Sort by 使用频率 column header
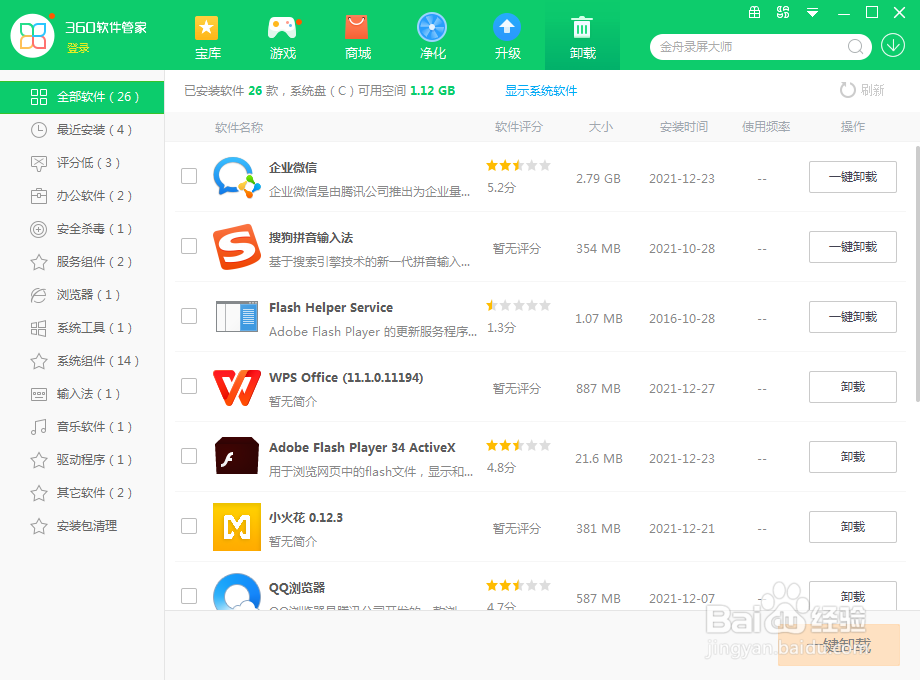Screen dimensions: 920x680 click(x=766, y=127)
